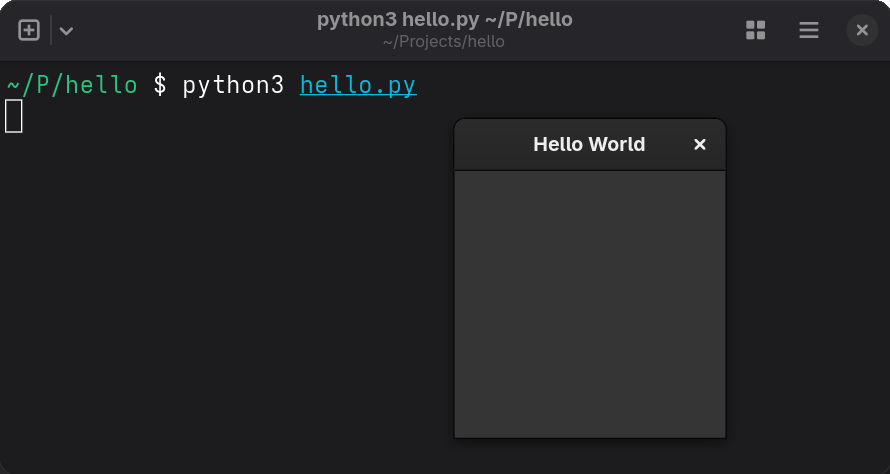Open a new terminal tab
This screenshot has height=474, width=890.
tap(29, 30)
